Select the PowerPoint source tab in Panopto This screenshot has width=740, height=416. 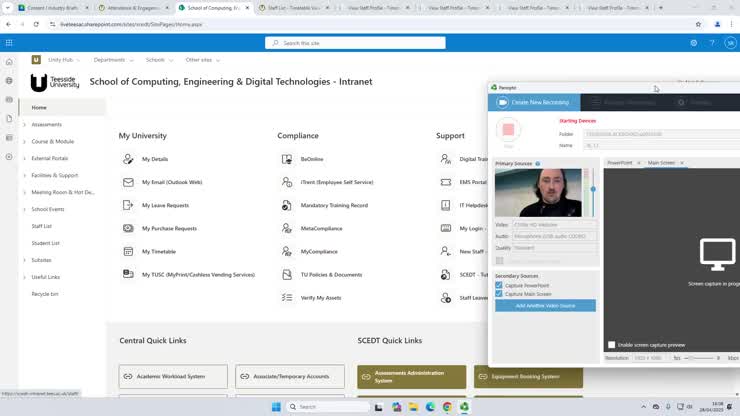coord(620,163)
